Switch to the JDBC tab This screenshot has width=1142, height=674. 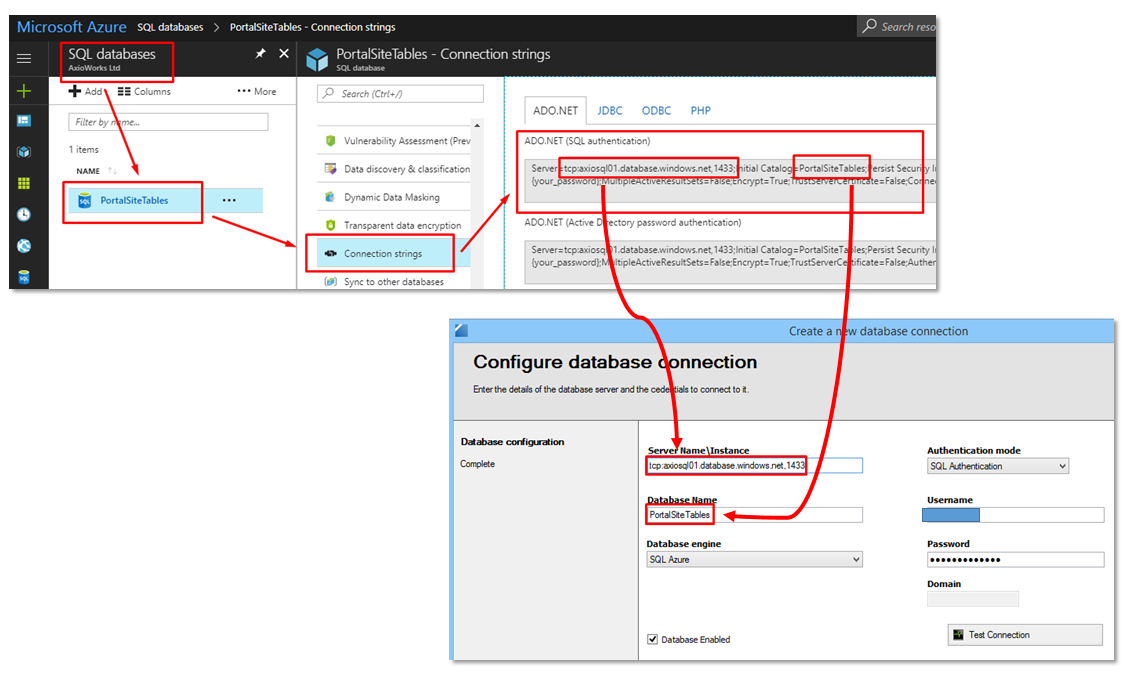[x=610, y=111]
